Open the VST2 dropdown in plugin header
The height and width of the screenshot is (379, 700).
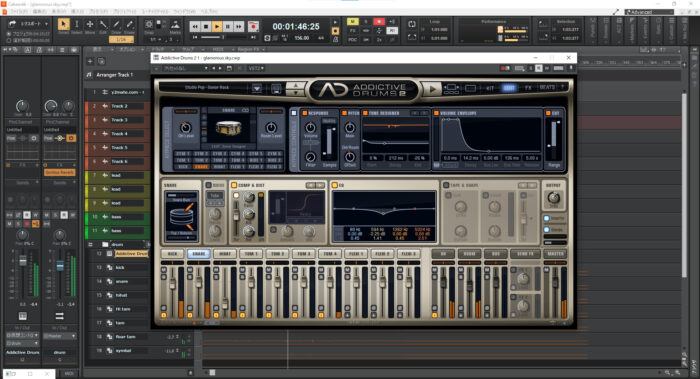256,68
